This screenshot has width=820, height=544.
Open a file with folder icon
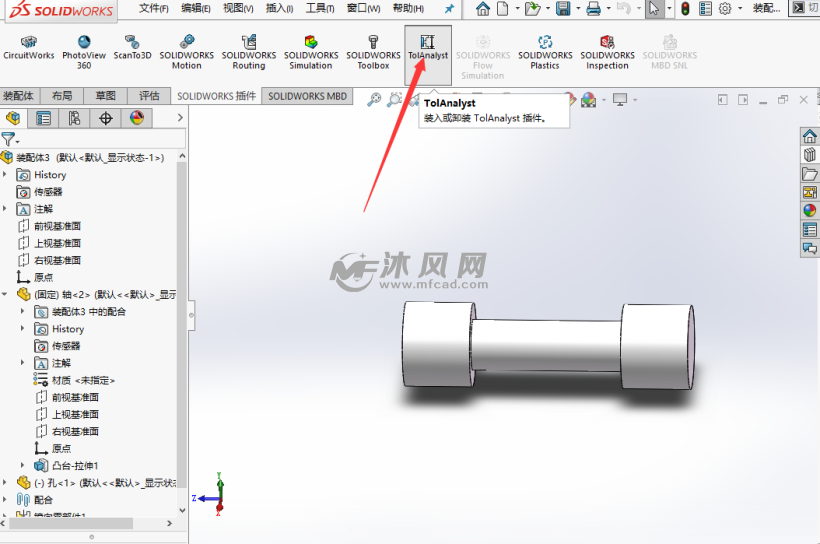coord(532,8)
